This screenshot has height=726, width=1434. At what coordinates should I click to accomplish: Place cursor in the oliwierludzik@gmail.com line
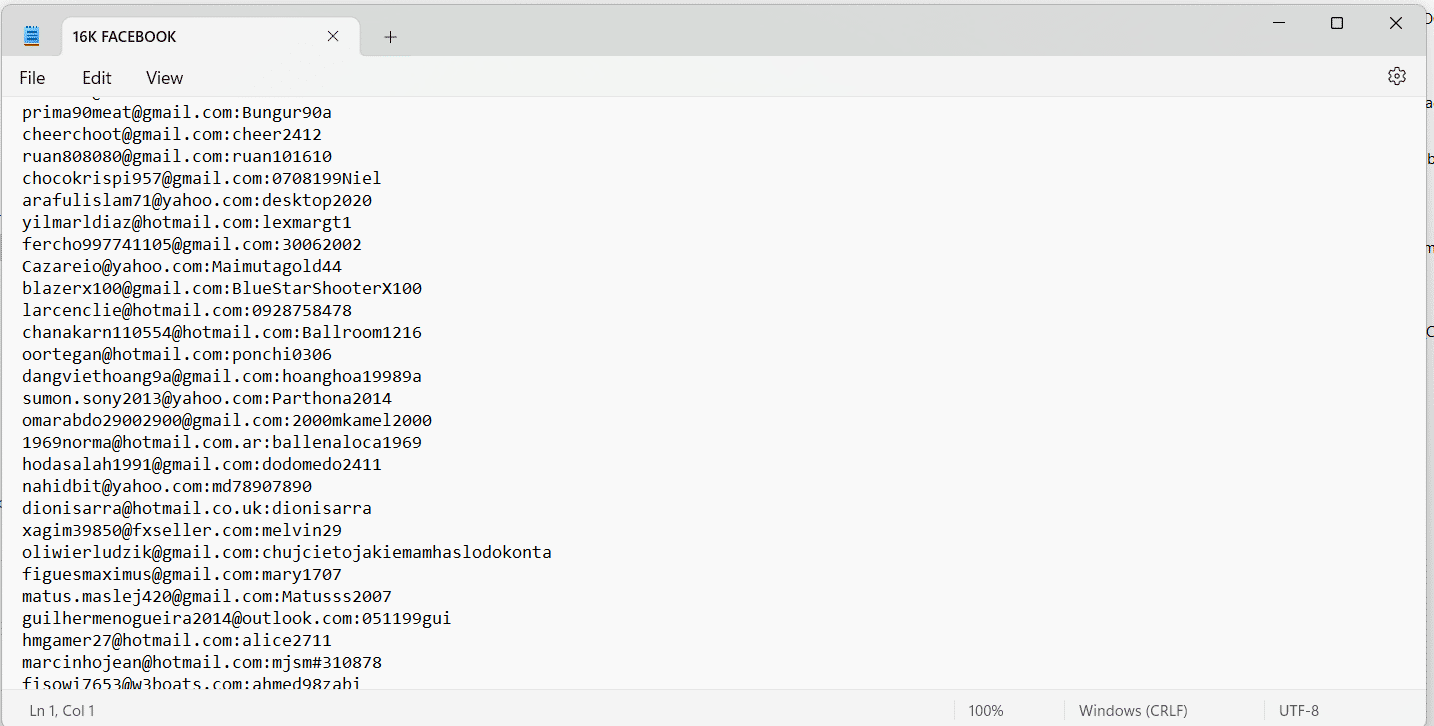[x=287, y=552]
